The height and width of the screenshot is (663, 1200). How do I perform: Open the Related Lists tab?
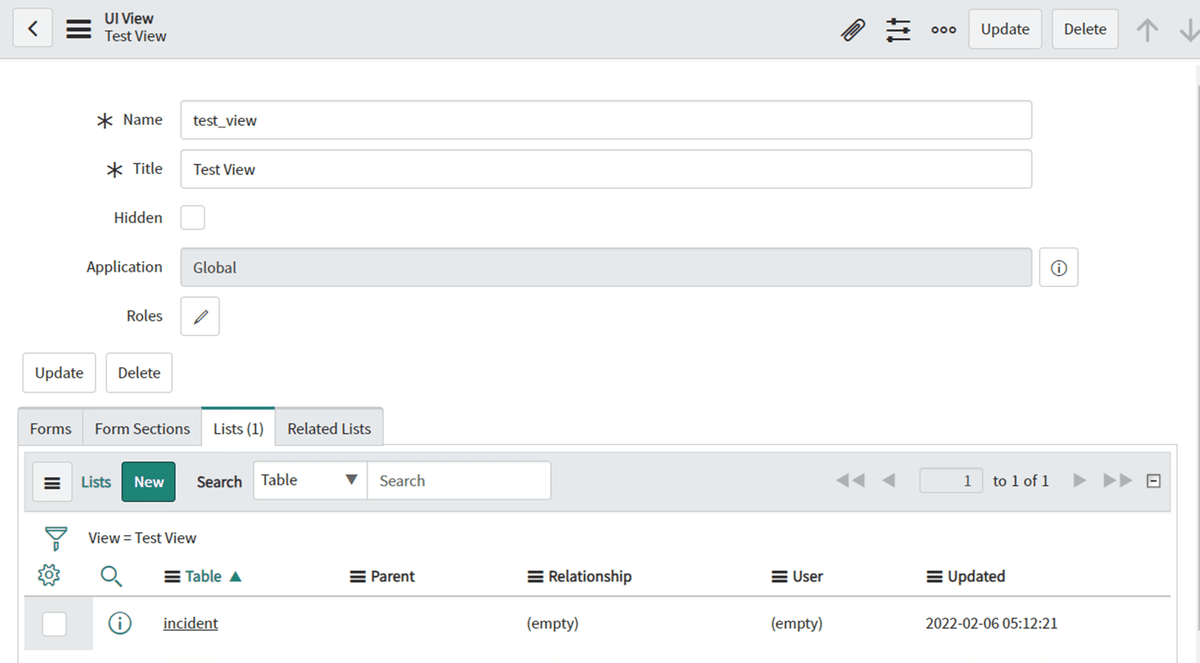click(329, 427)
